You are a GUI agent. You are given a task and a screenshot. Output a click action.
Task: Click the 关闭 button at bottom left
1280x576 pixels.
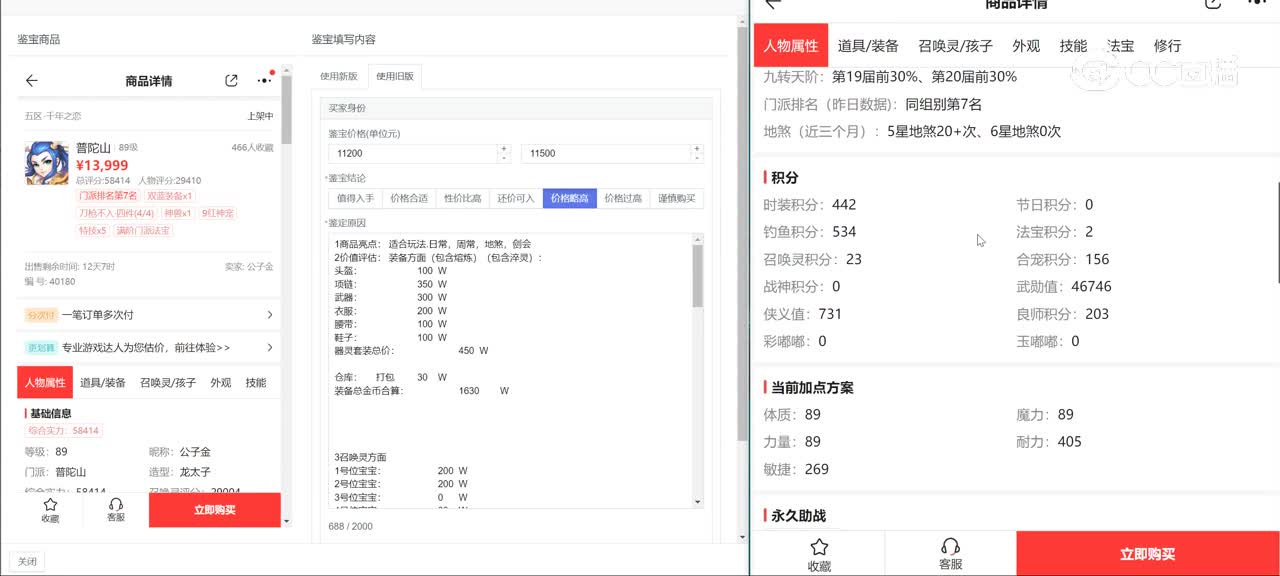(27, 562)
